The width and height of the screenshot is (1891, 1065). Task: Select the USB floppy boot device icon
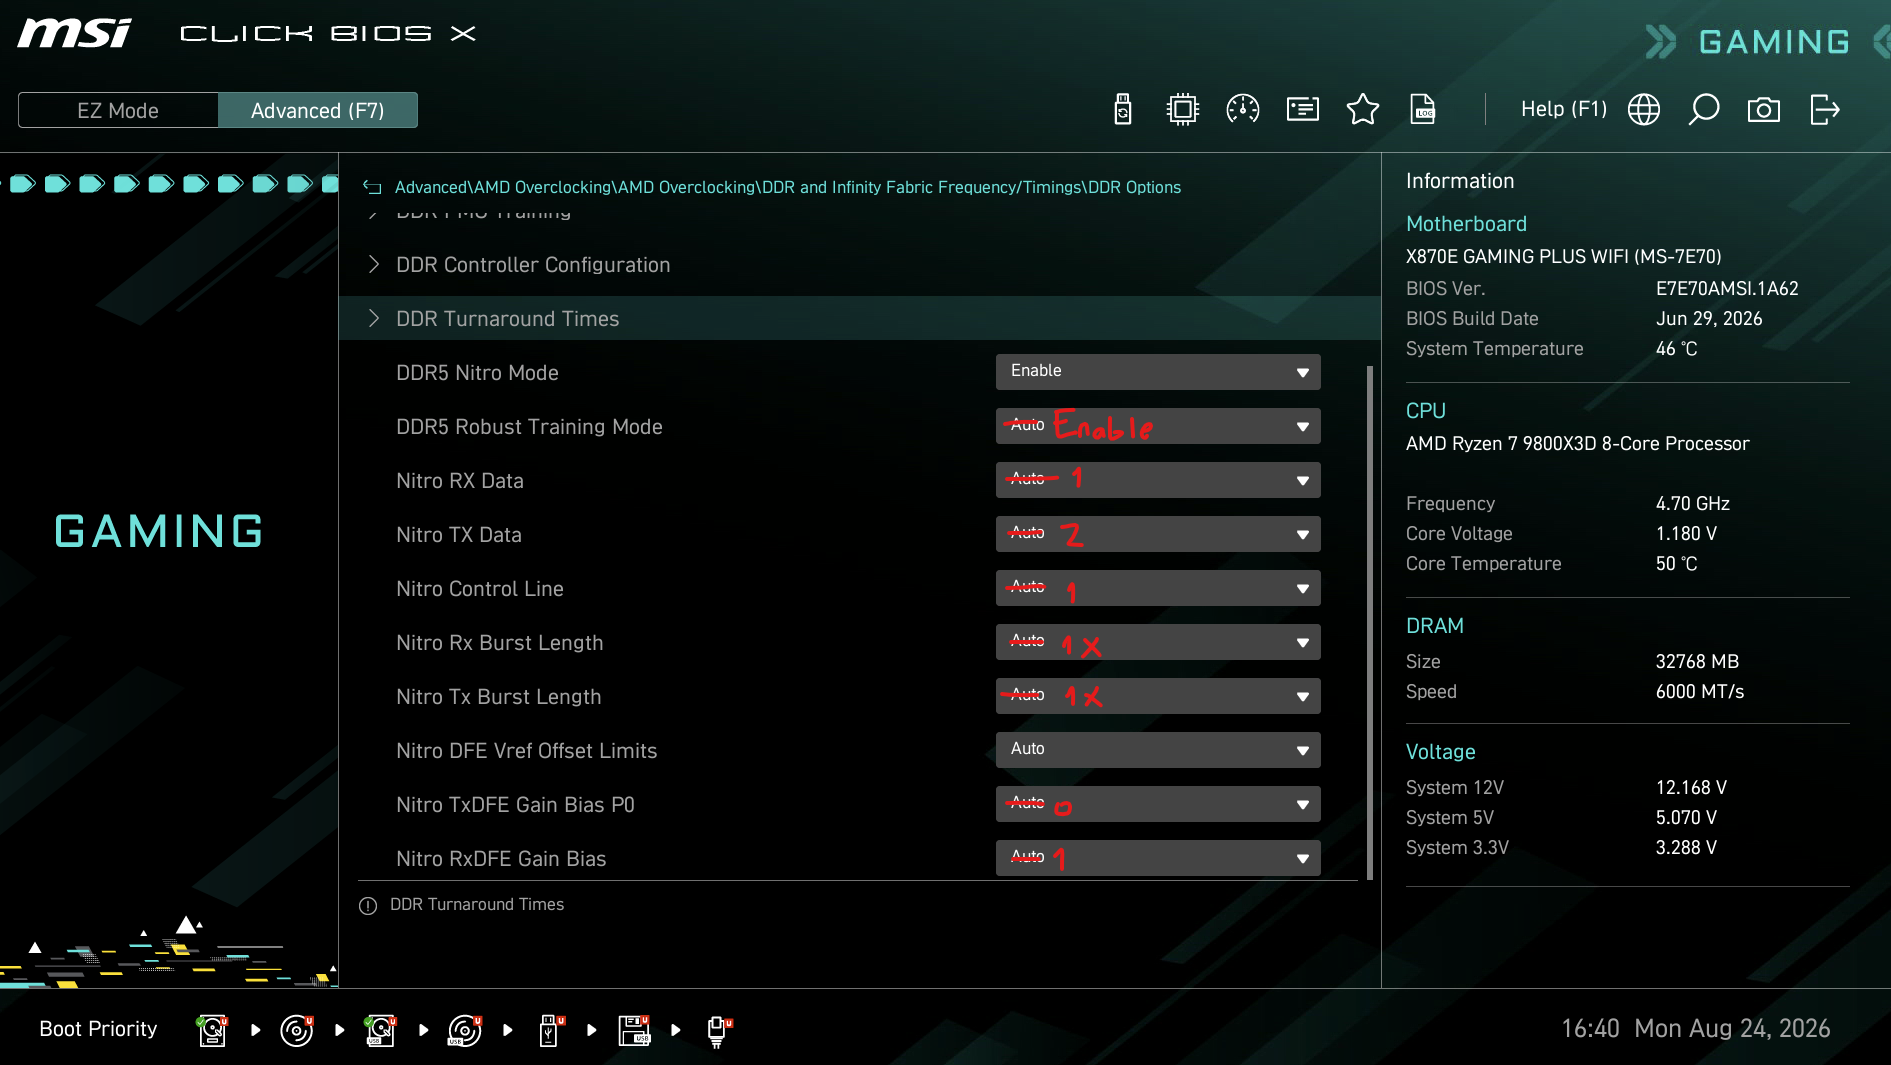(x=634, y=1030)
